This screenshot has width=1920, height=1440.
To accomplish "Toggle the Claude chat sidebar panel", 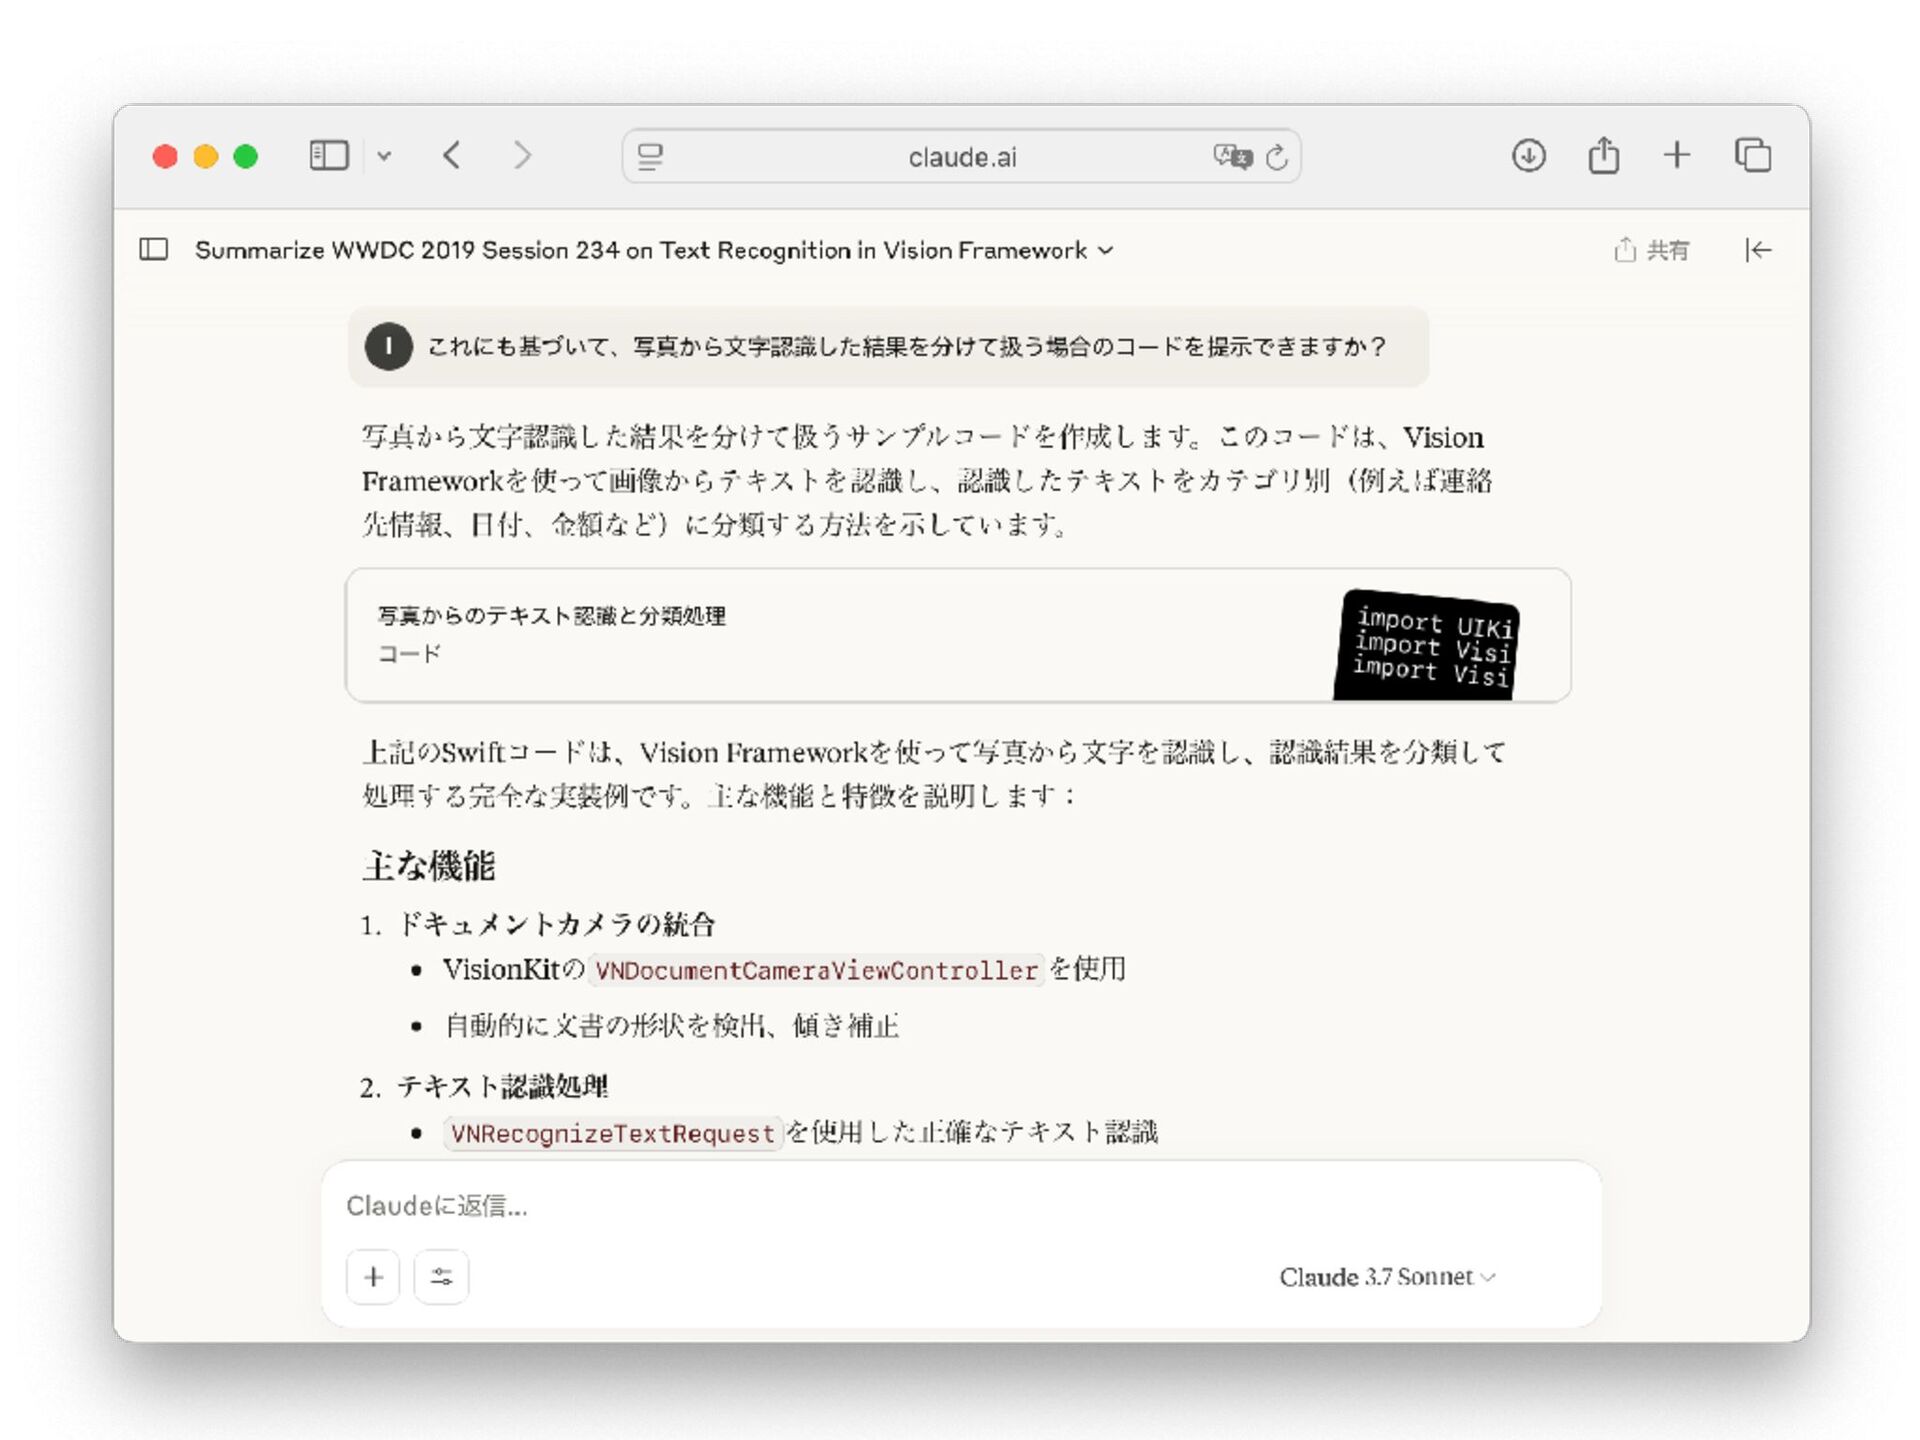I will 154,249.
